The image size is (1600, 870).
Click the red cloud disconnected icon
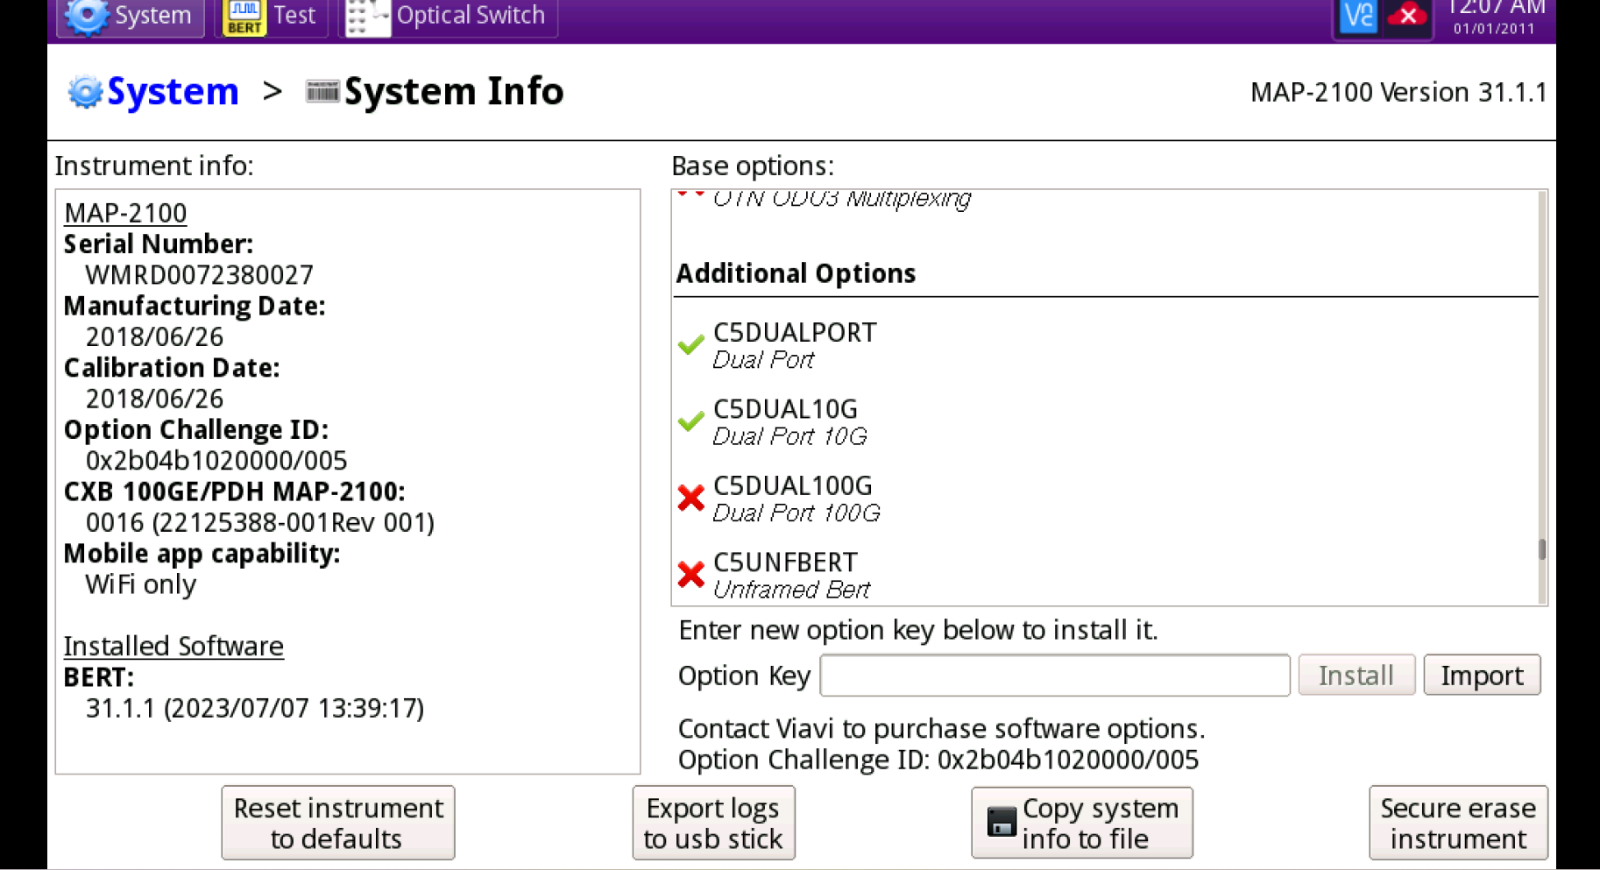point(1407,16)
